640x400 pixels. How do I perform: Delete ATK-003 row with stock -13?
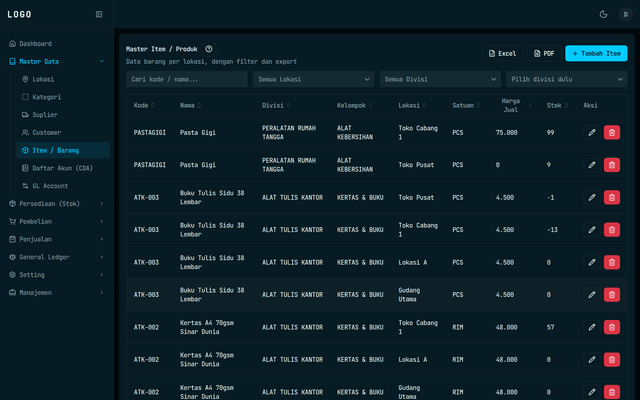pyautogui.click(x=611, y=230)
